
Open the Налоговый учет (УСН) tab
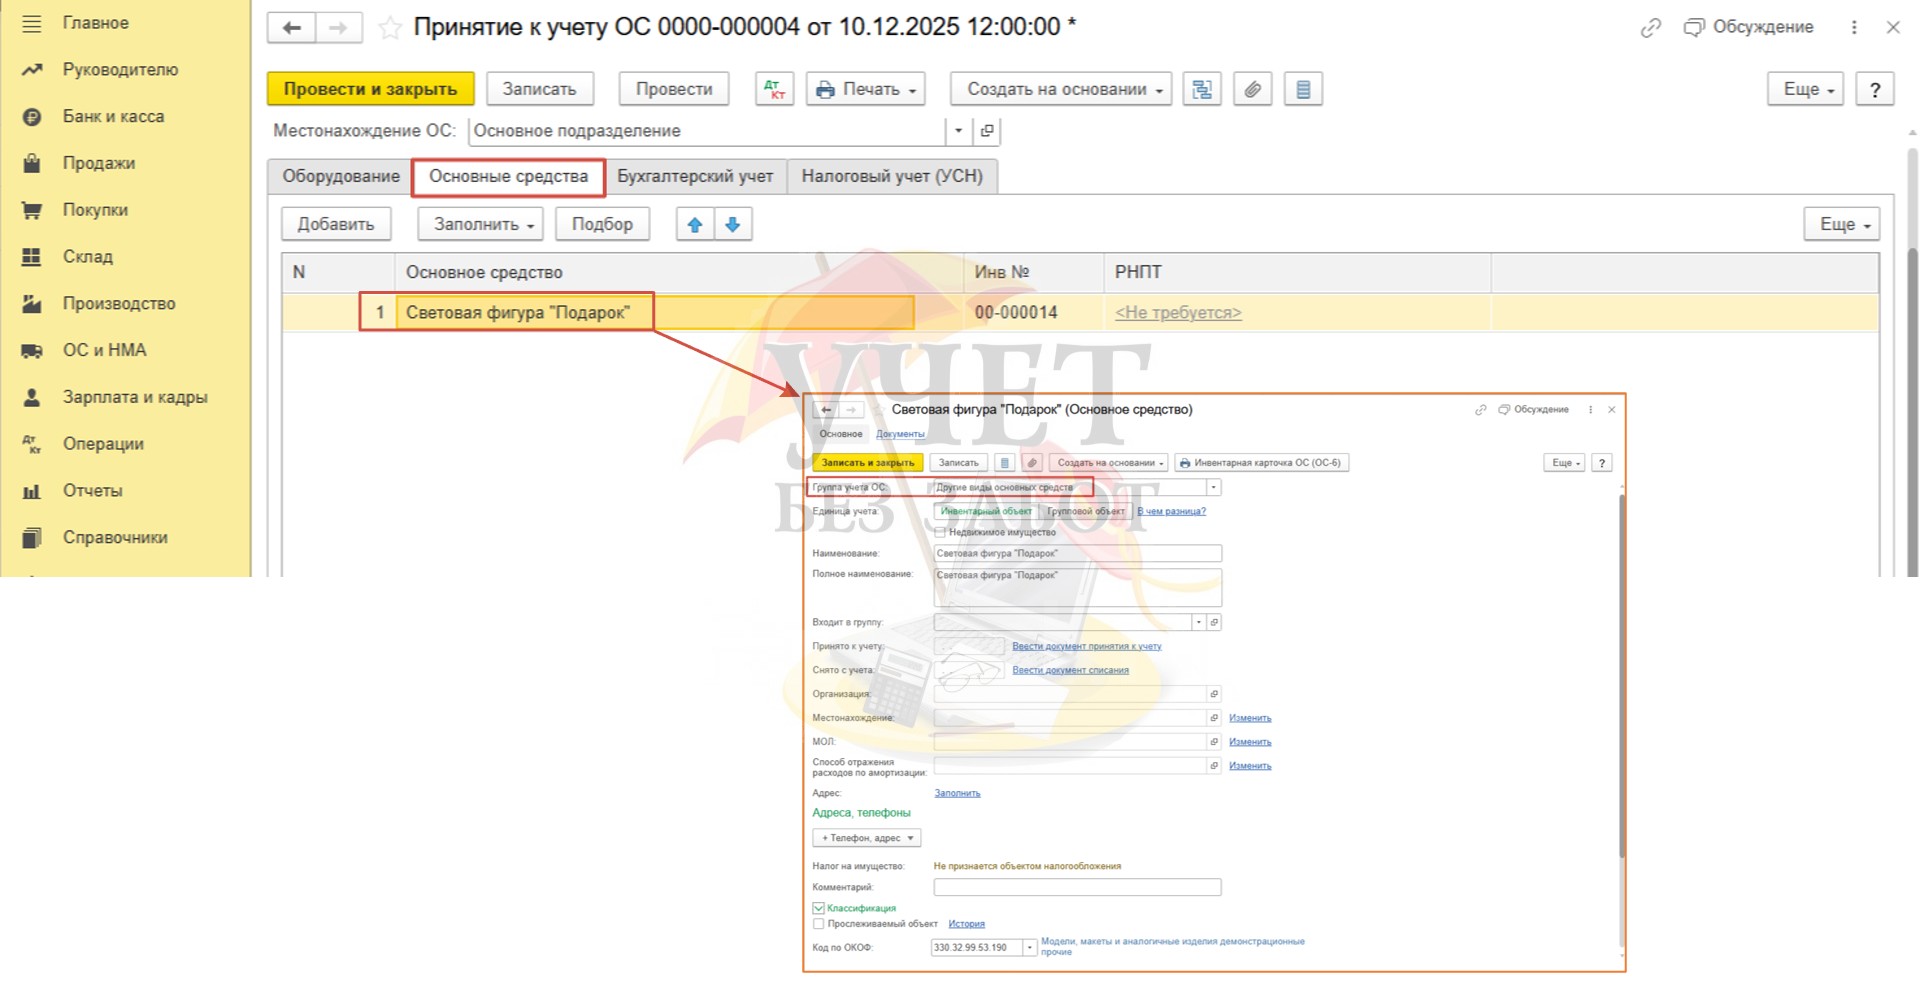[891, 176]
